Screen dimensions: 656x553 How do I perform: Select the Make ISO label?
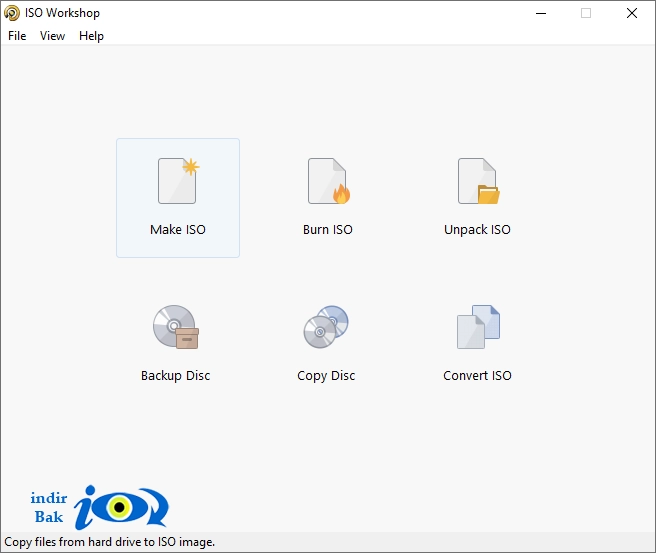(178, 230)
